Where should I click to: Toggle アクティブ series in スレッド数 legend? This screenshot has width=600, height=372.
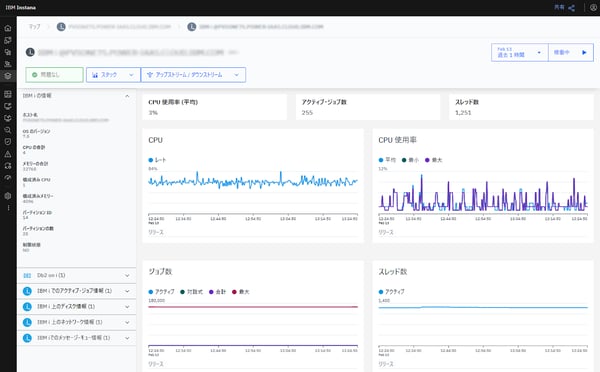coord(391,292)
